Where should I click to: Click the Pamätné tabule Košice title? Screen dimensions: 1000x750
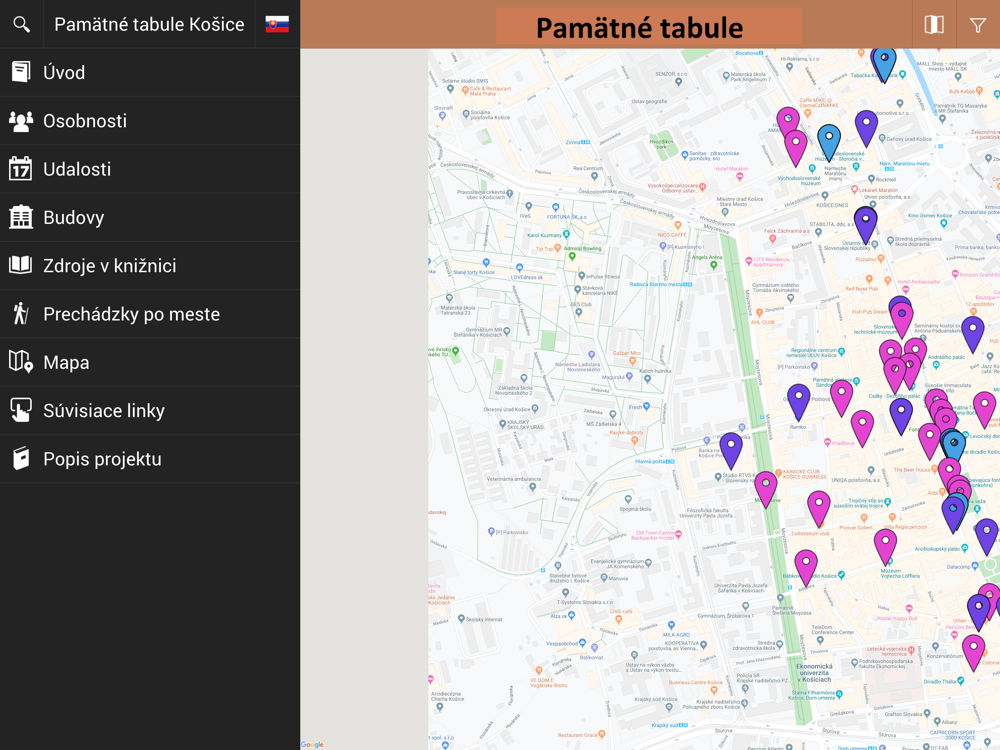click(x=149, y=24)
